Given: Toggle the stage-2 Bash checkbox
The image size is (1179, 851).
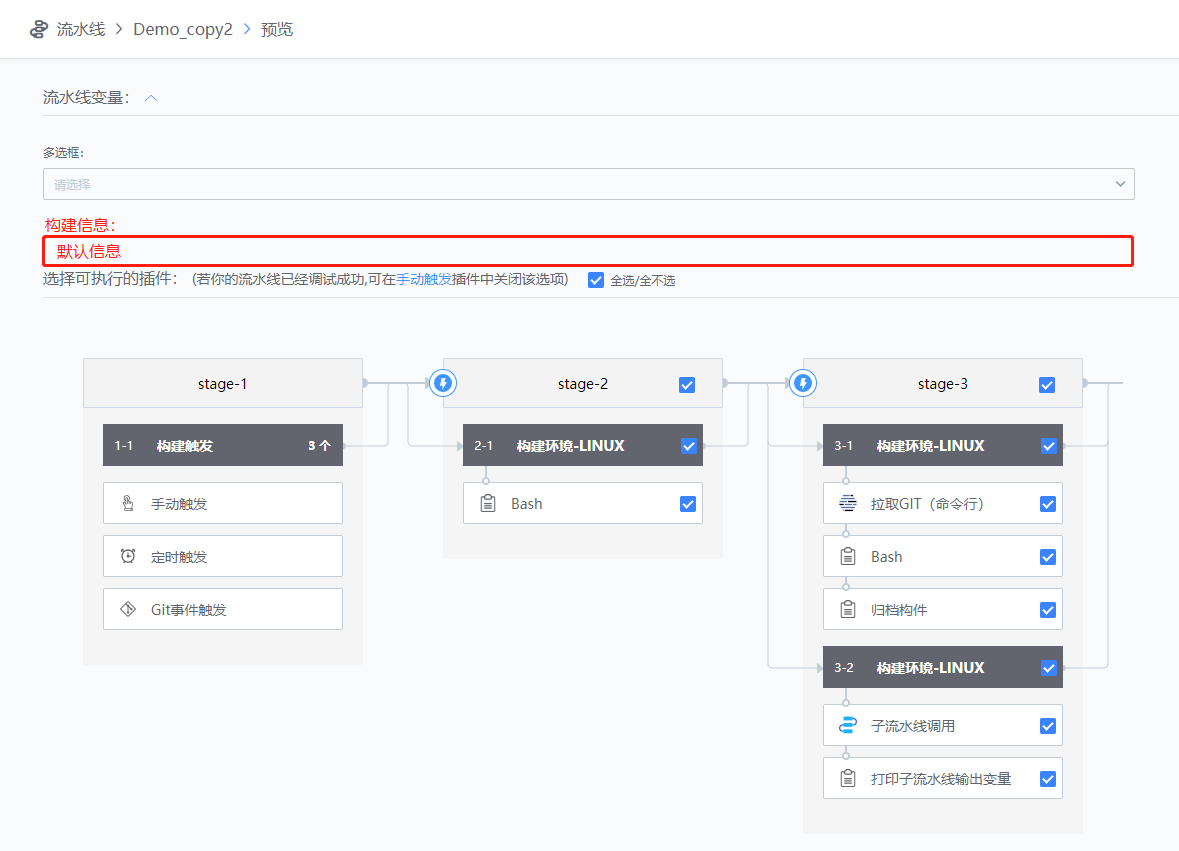Looking at the screenshot, I should (x=687, y=504).
